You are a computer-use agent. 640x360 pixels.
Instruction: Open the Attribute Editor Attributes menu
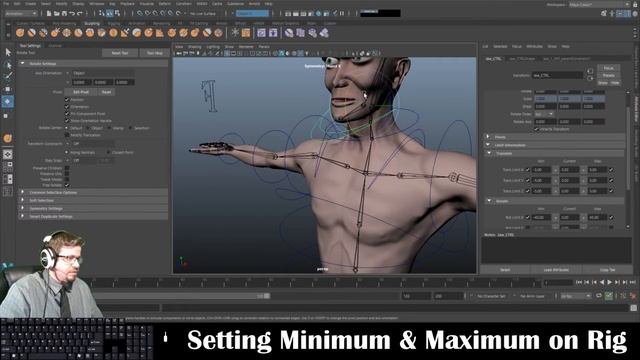pyautogui.click(x=534, y=47)
